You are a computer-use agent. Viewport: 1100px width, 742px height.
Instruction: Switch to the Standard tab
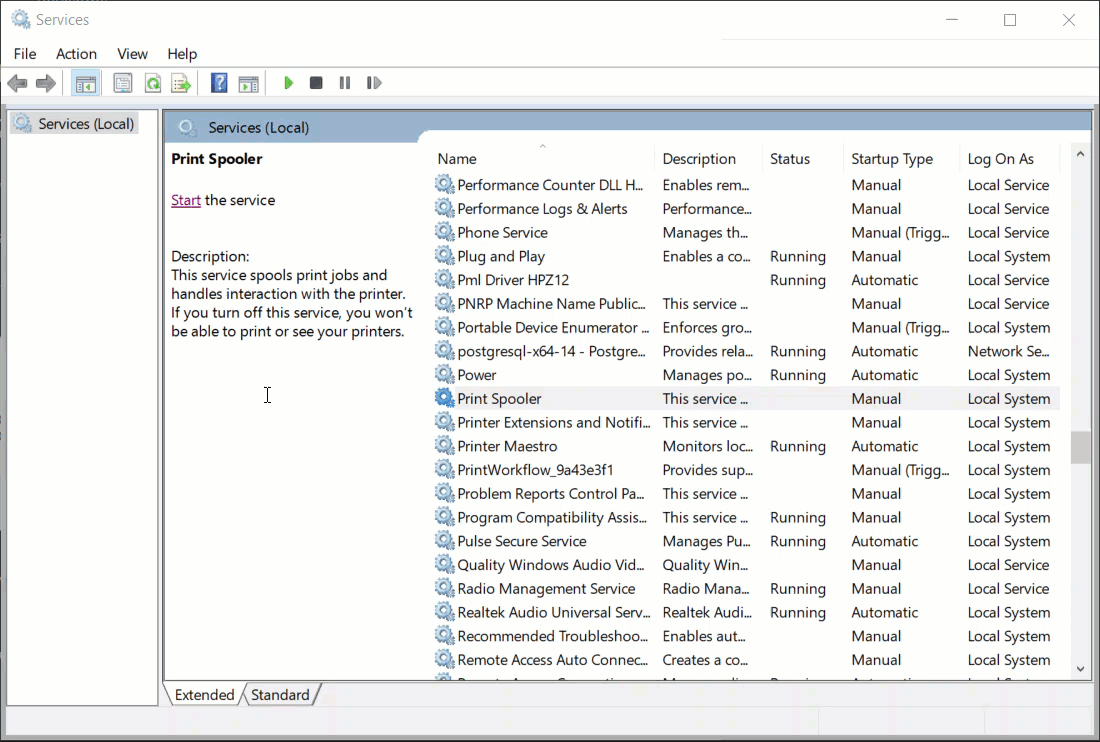(x=280, y=694)
